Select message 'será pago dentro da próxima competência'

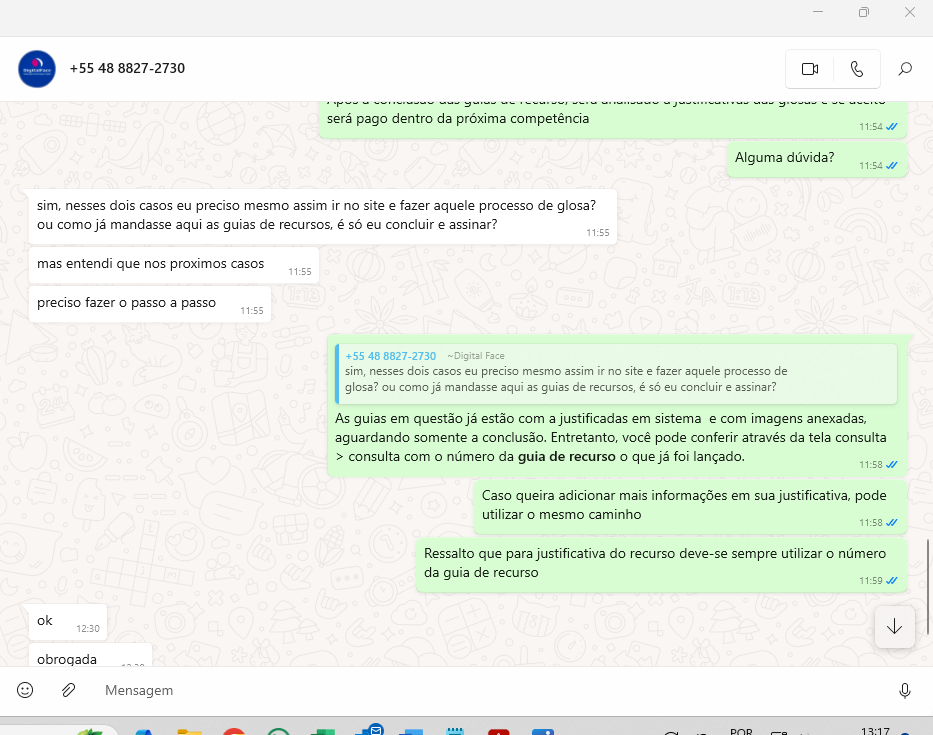click(x=613, y=119)
